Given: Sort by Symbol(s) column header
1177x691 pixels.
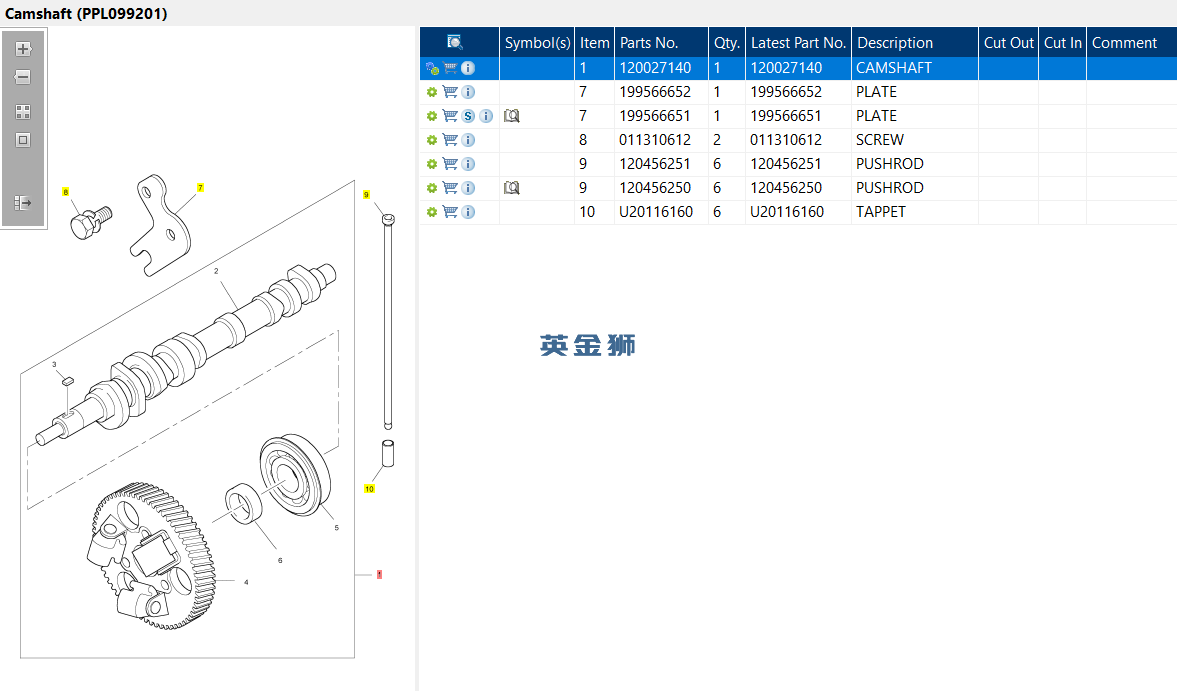Looking at the screenshot, I should point(537,43).
